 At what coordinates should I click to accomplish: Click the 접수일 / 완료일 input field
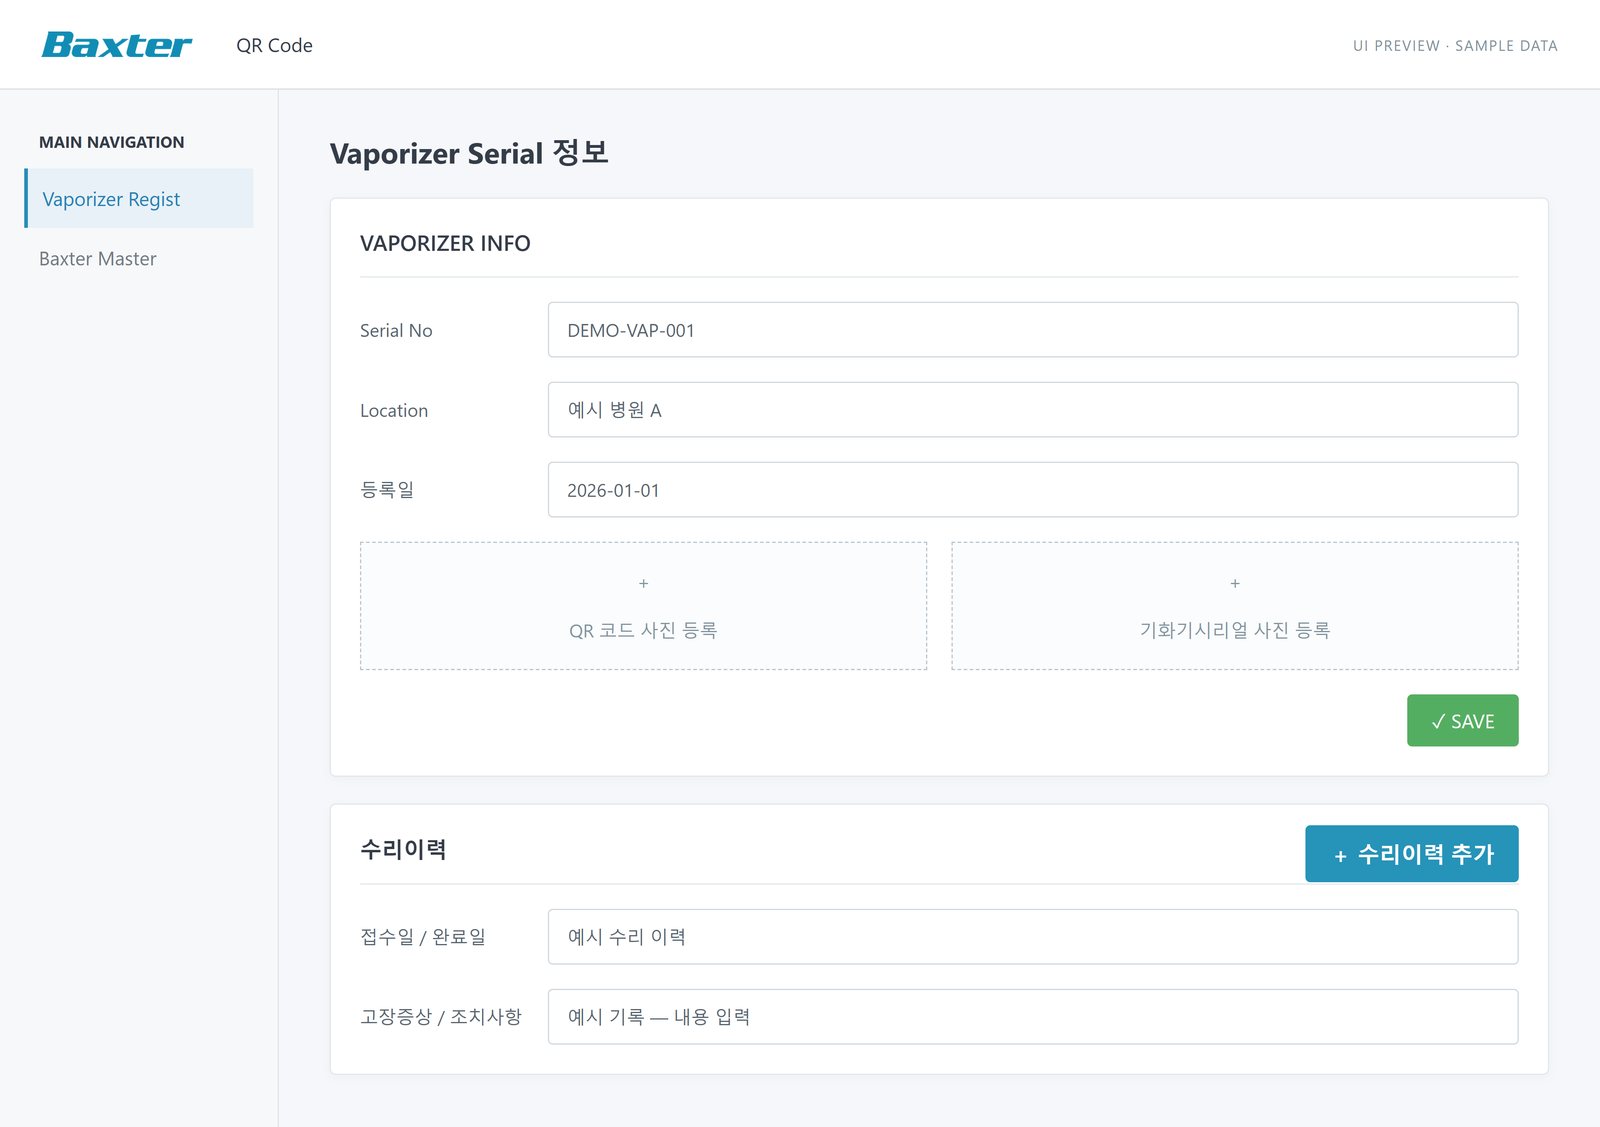point(1033,937)
